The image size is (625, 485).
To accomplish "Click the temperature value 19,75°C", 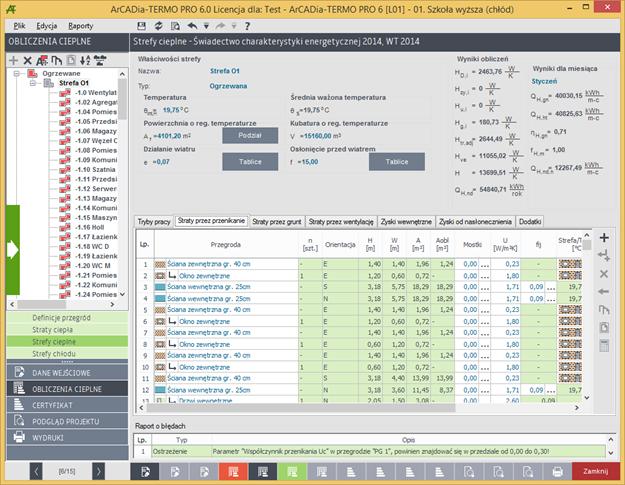I will pos(175,110).
